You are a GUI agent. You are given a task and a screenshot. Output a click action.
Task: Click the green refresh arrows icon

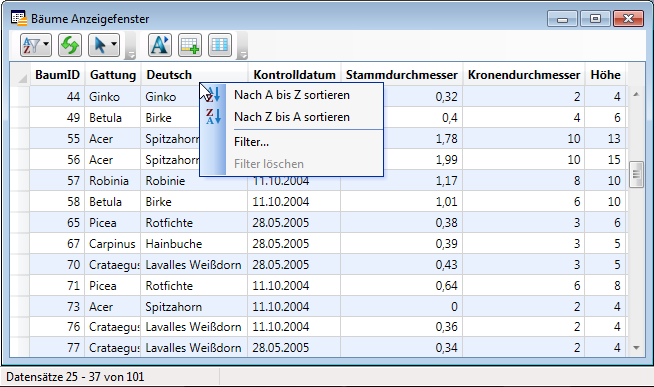click(70, 45)
